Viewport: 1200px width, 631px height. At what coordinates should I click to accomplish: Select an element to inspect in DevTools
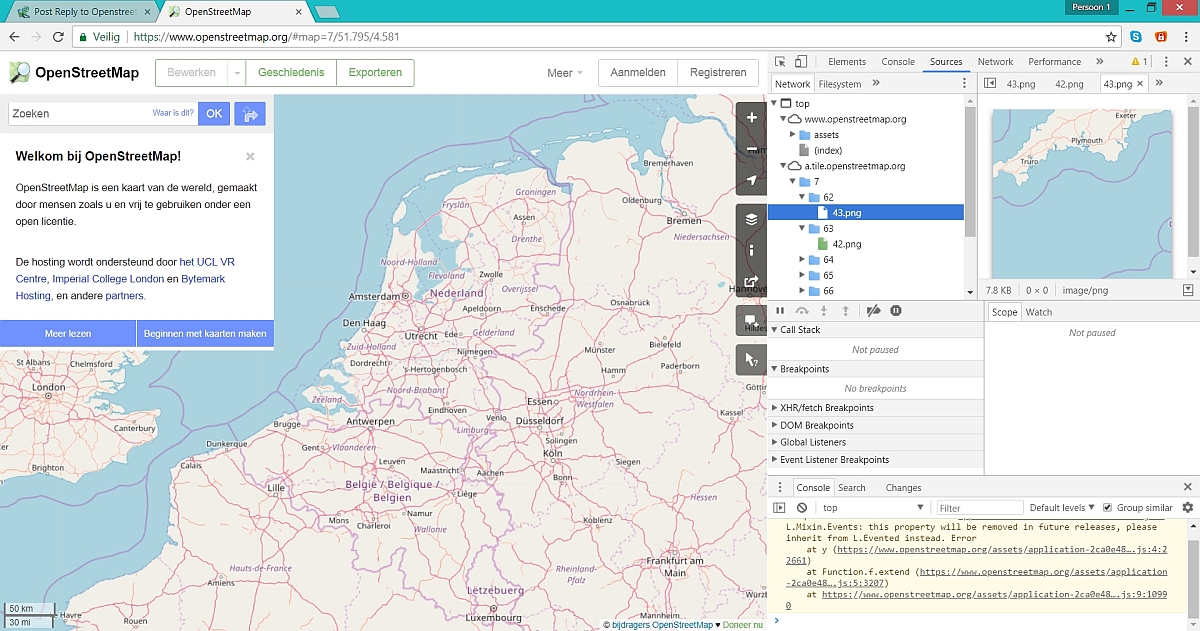click(780, 62)
